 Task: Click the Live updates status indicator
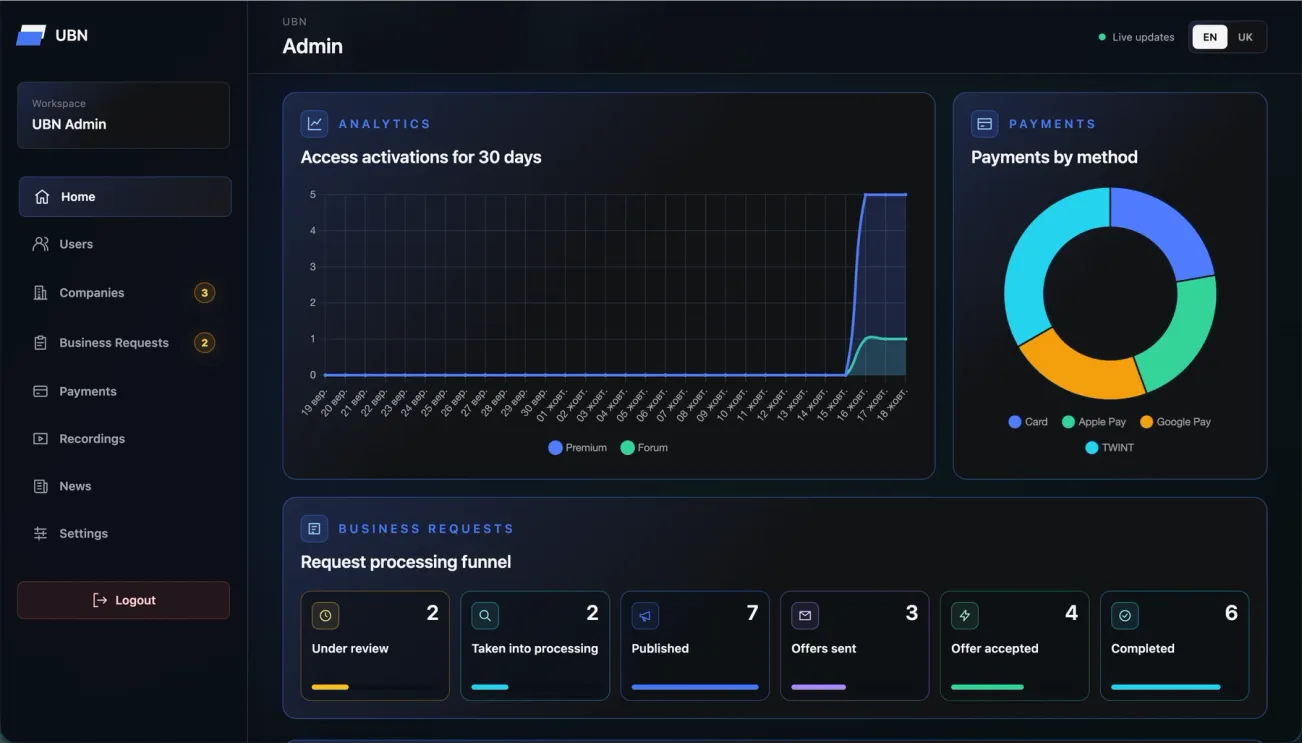[1137, 37]
